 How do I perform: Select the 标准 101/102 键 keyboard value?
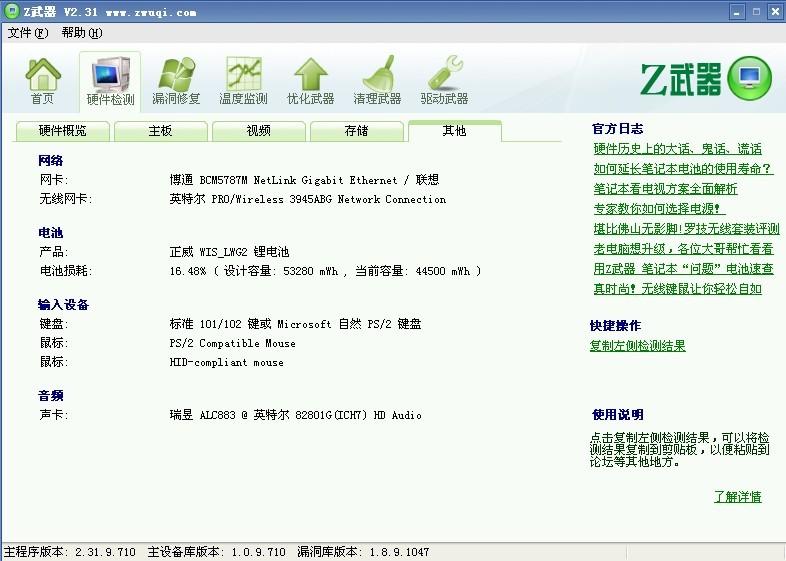(295, 324)
